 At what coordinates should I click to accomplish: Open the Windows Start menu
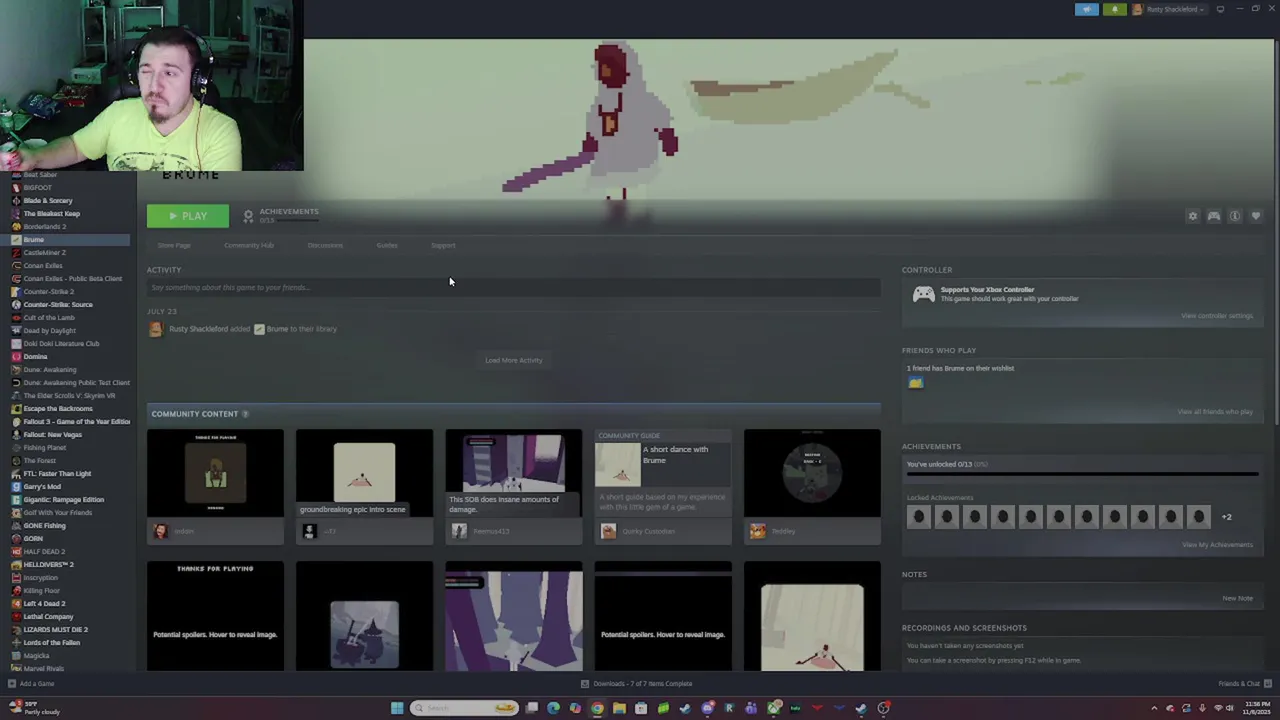[397, 708]
